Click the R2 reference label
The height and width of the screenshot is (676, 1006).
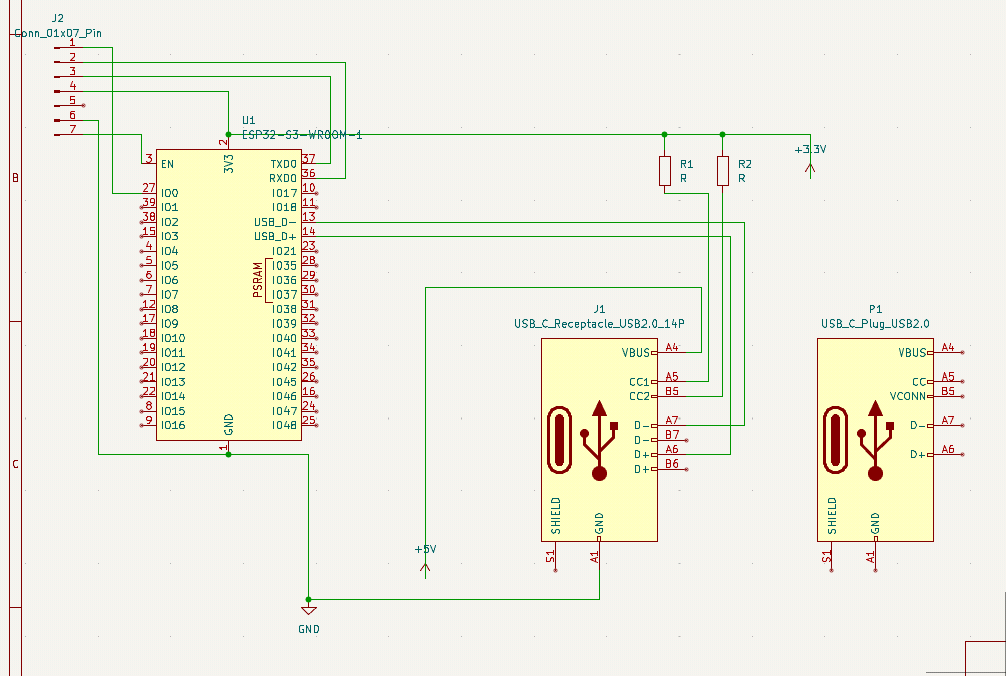[x=744, y=164]
